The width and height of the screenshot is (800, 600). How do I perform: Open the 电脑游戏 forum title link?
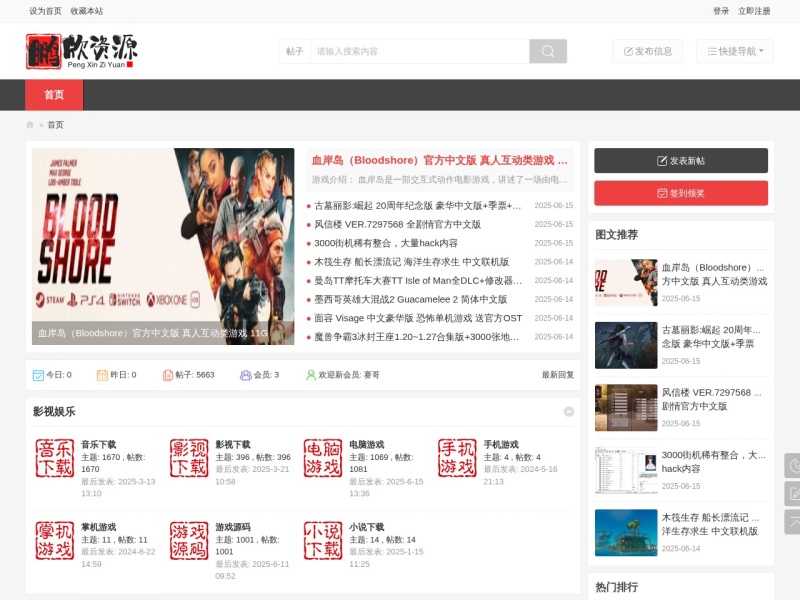(x=367, y=445)
